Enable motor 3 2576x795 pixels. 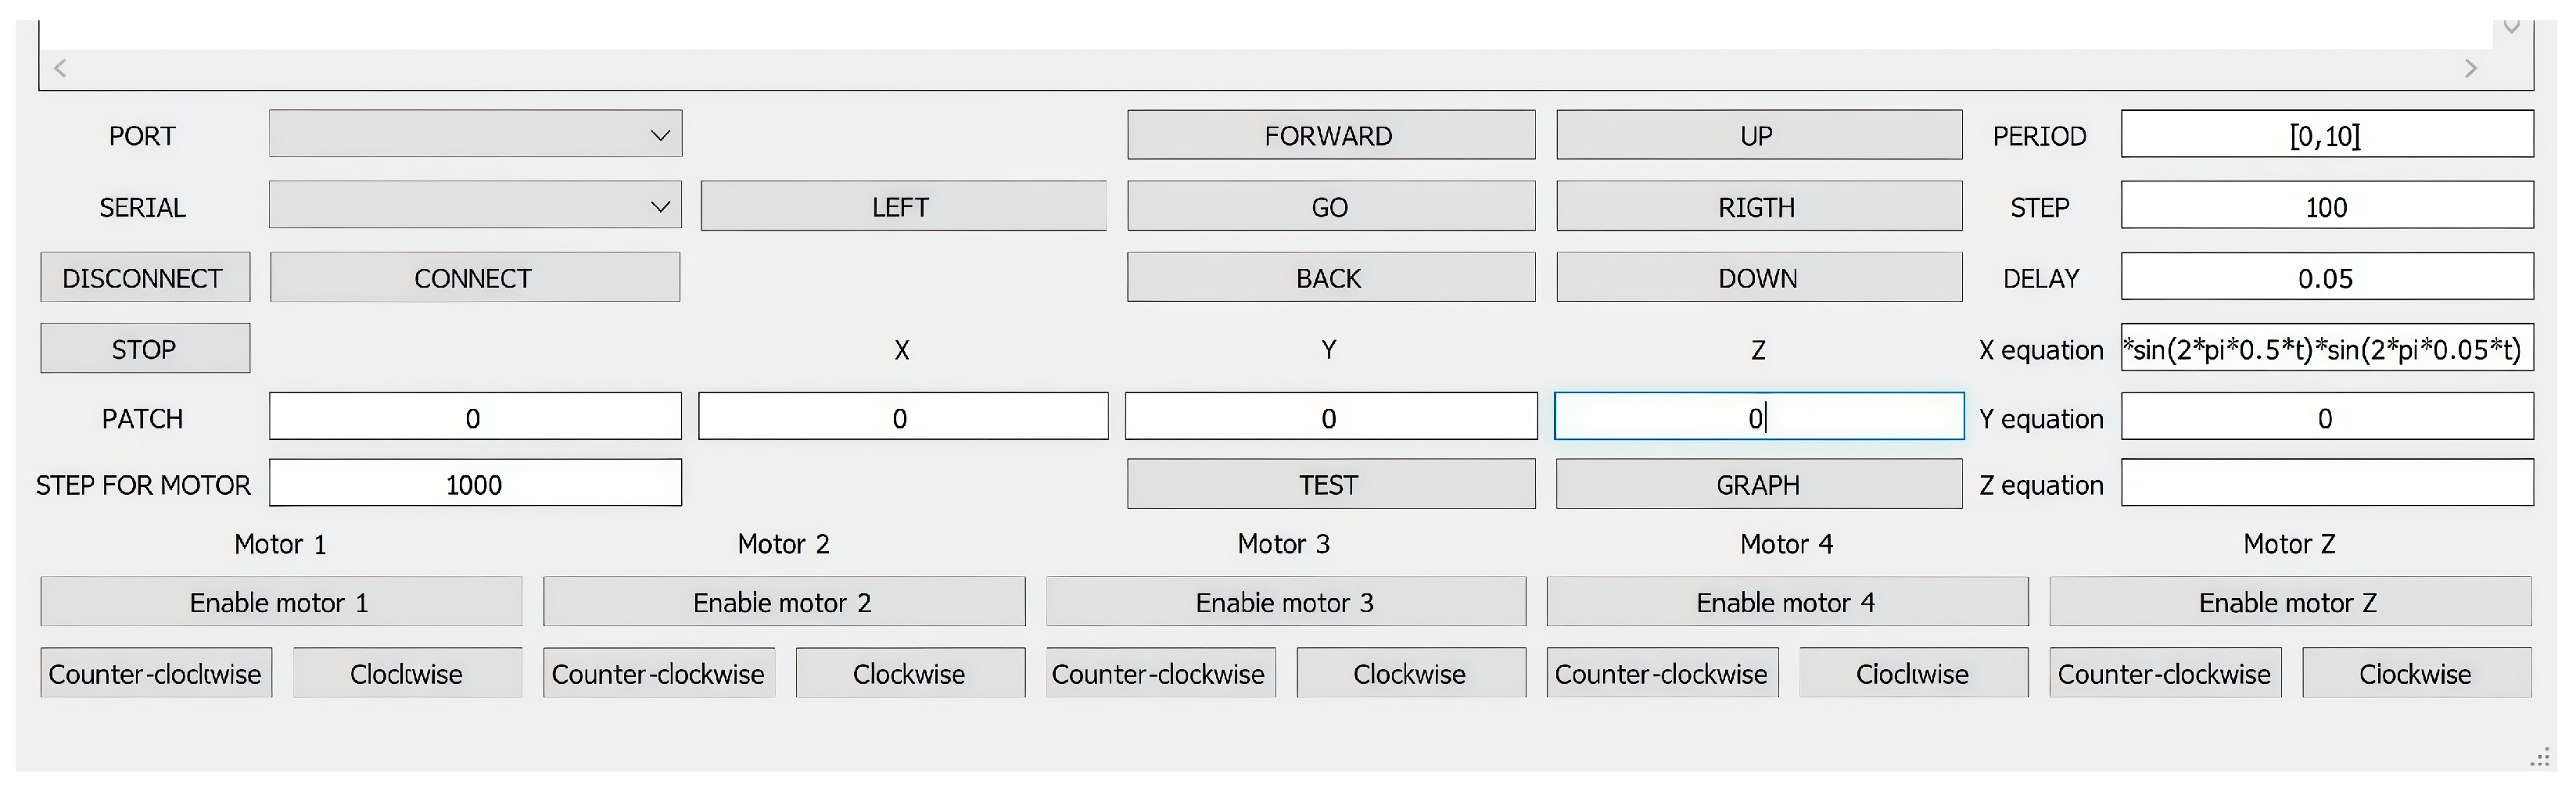1285,602
